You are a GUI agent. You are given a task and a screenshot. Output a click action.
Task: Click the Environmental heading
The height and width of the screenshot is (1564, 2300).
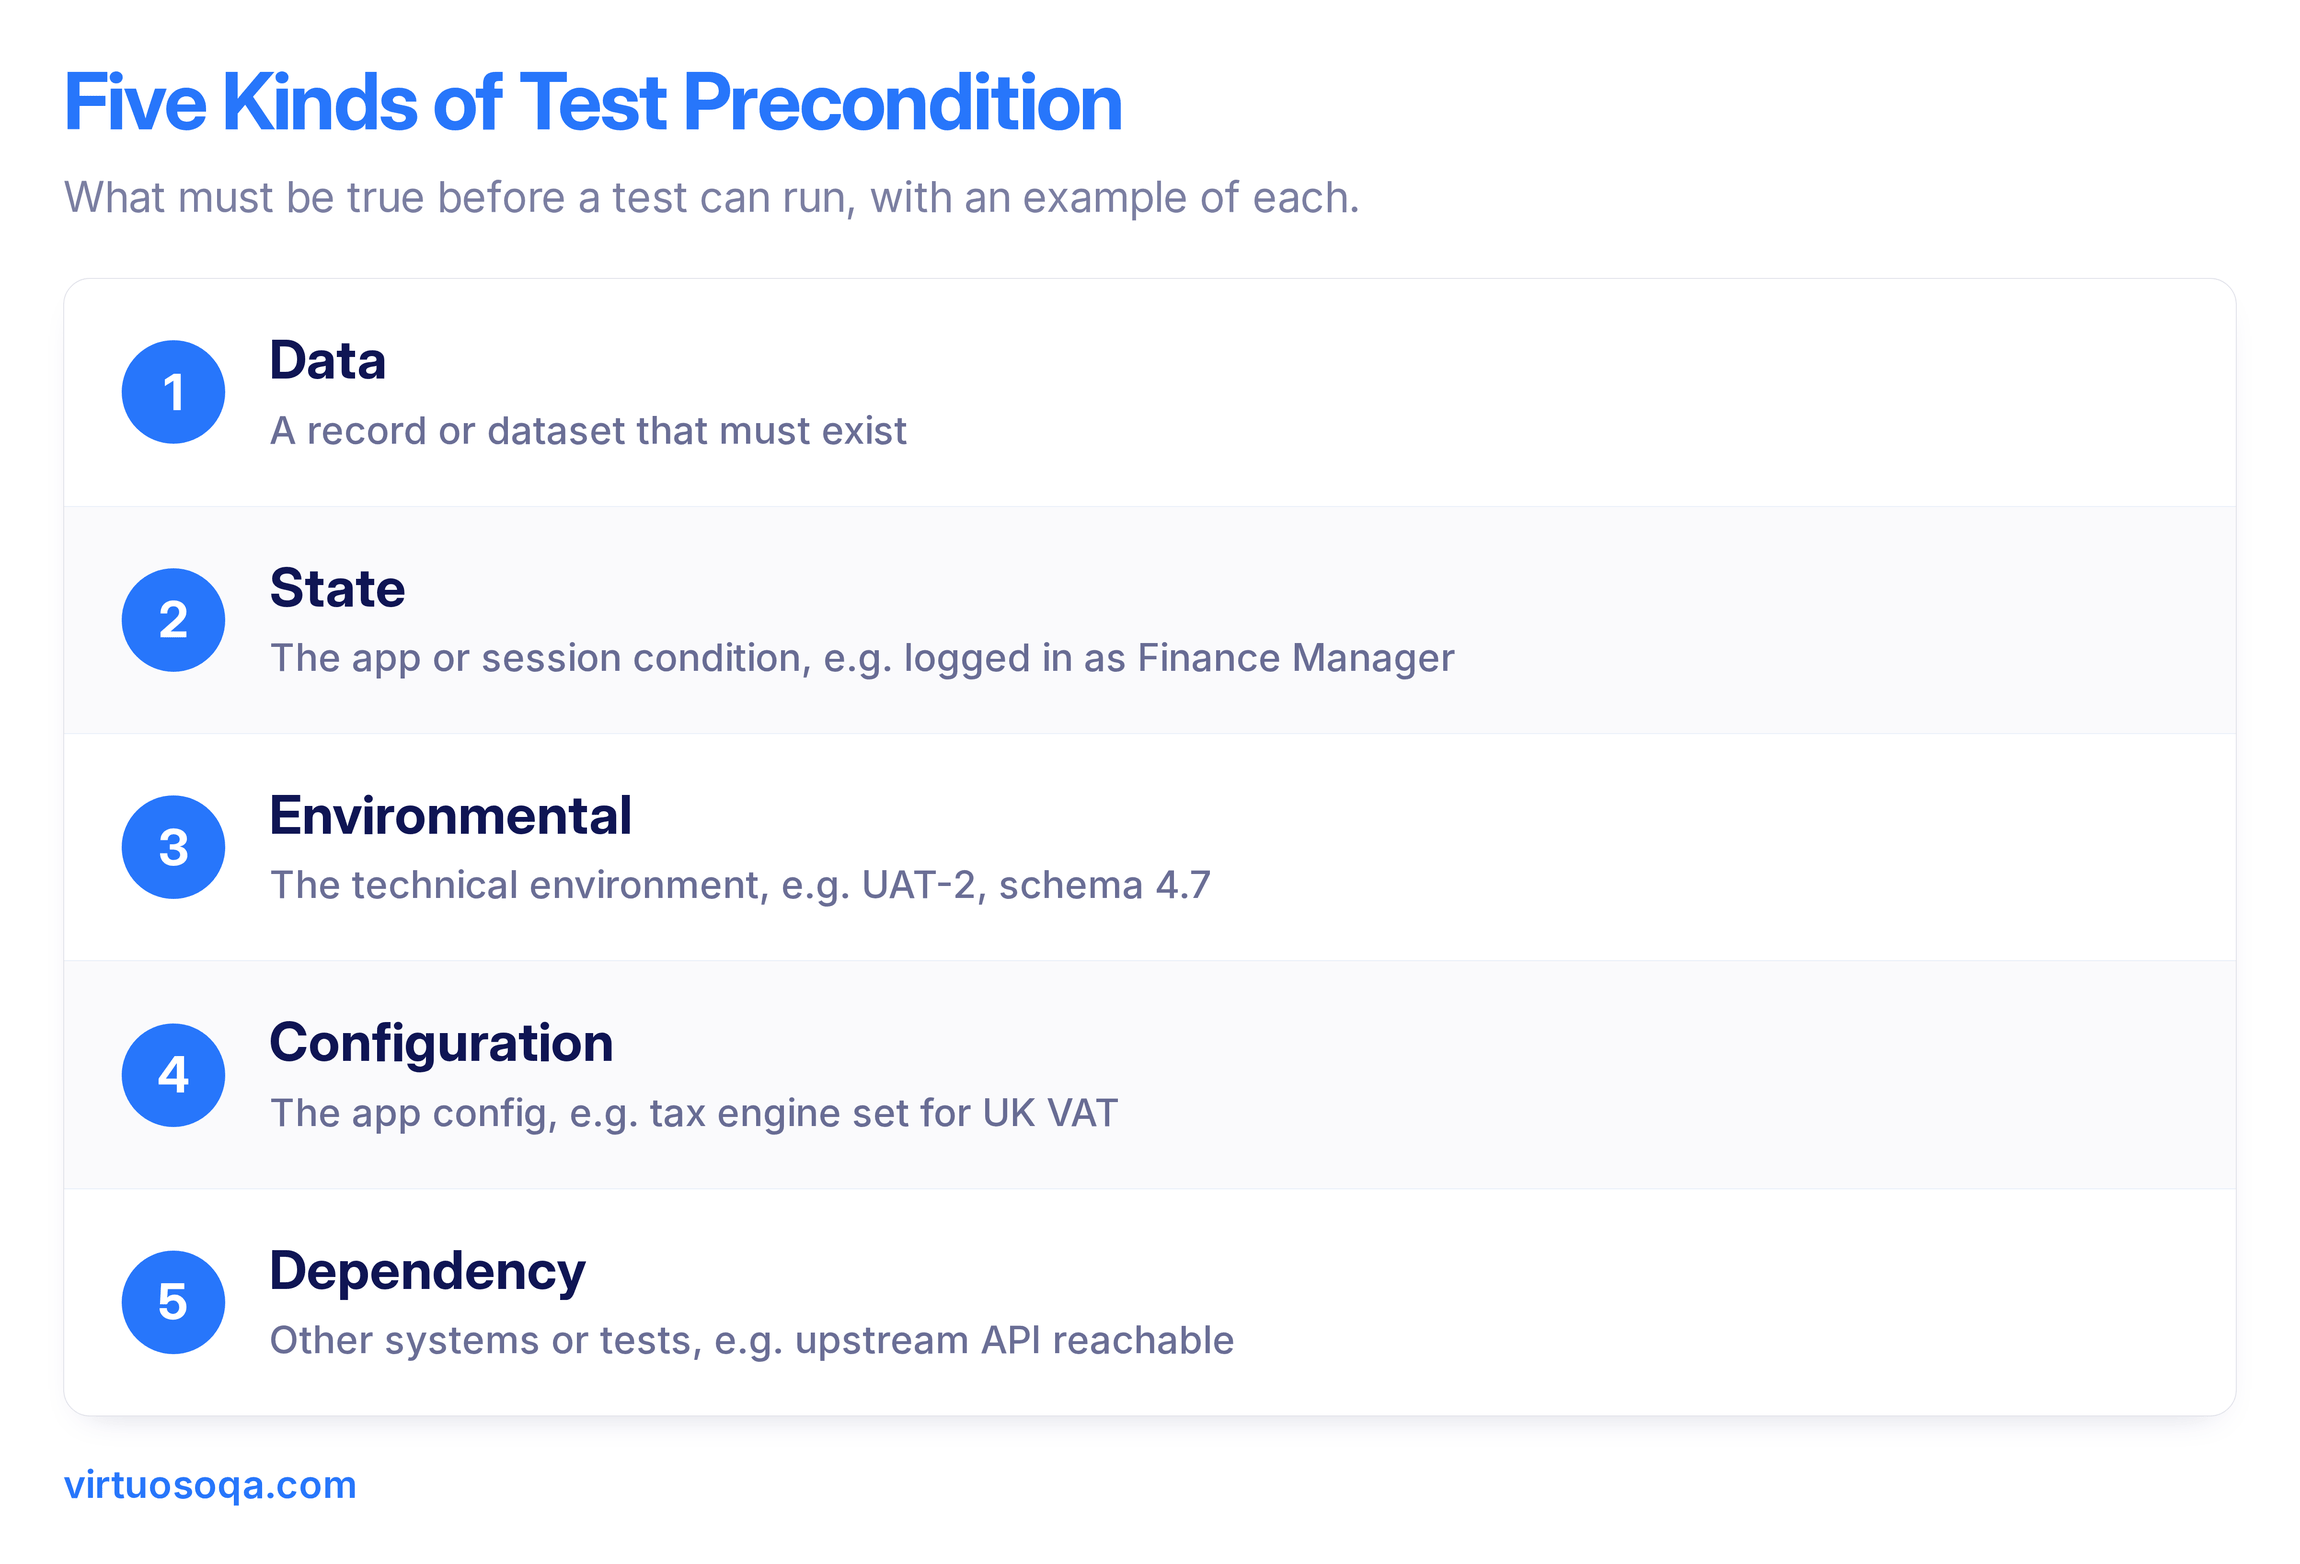point(451,815)
